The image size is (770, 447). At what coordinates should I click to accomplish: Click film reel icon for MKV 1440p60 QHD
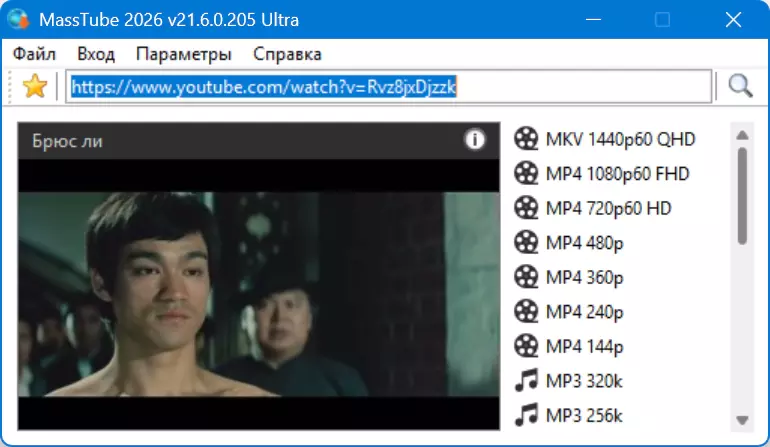point(526,139)
